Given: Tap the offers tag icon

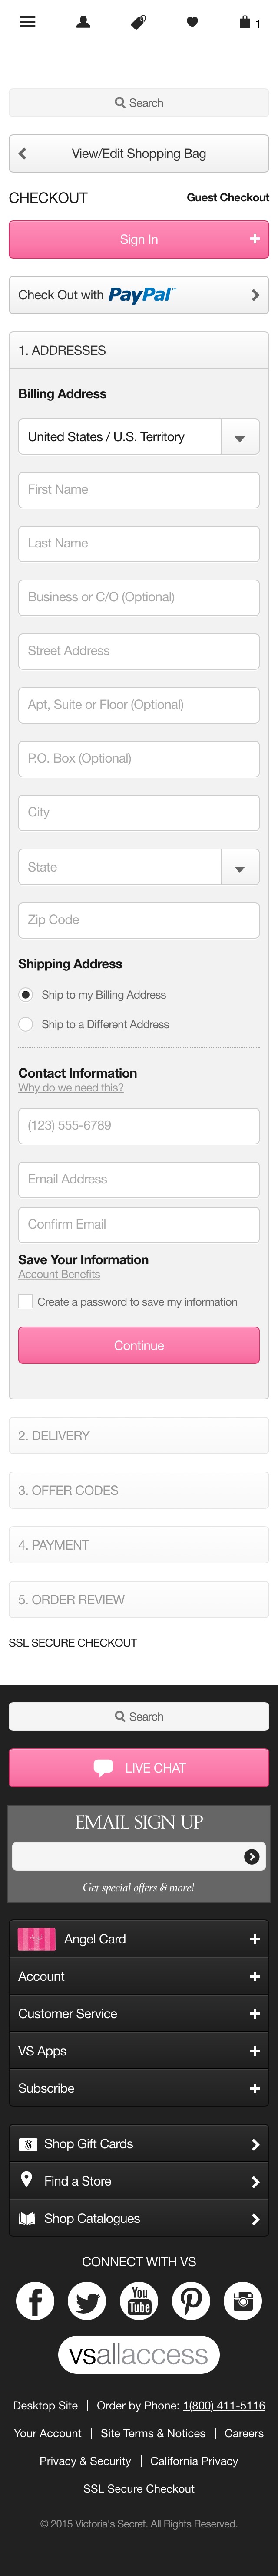Looking at the screenshot, I should point(138,22).
